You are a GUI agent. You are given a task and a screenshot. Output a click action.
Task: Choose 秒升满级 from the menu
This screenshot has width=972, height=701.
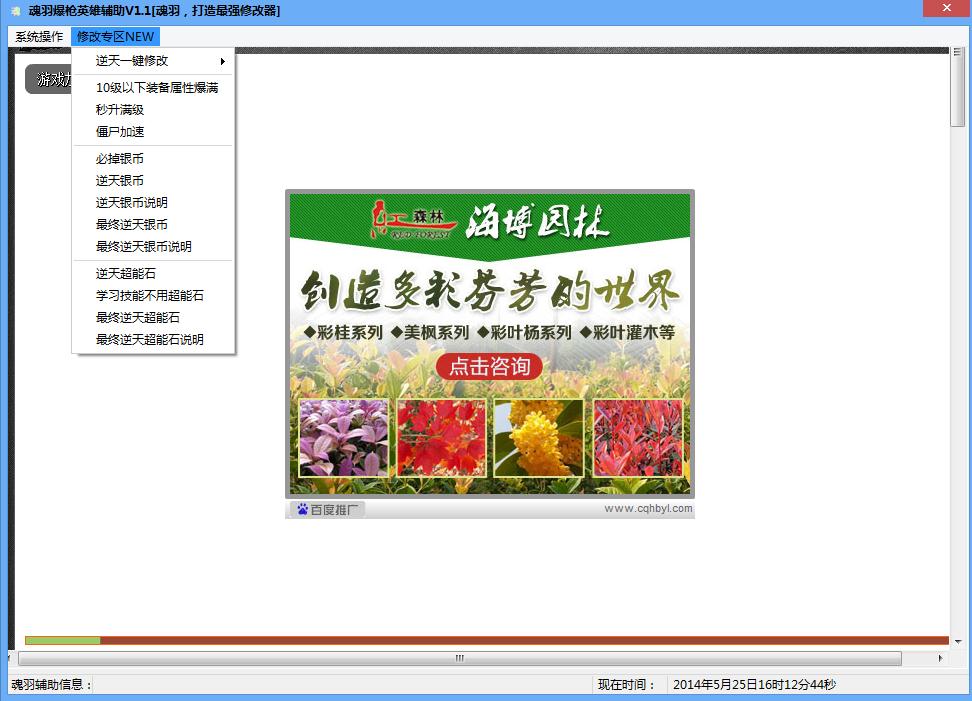[153, 110]
